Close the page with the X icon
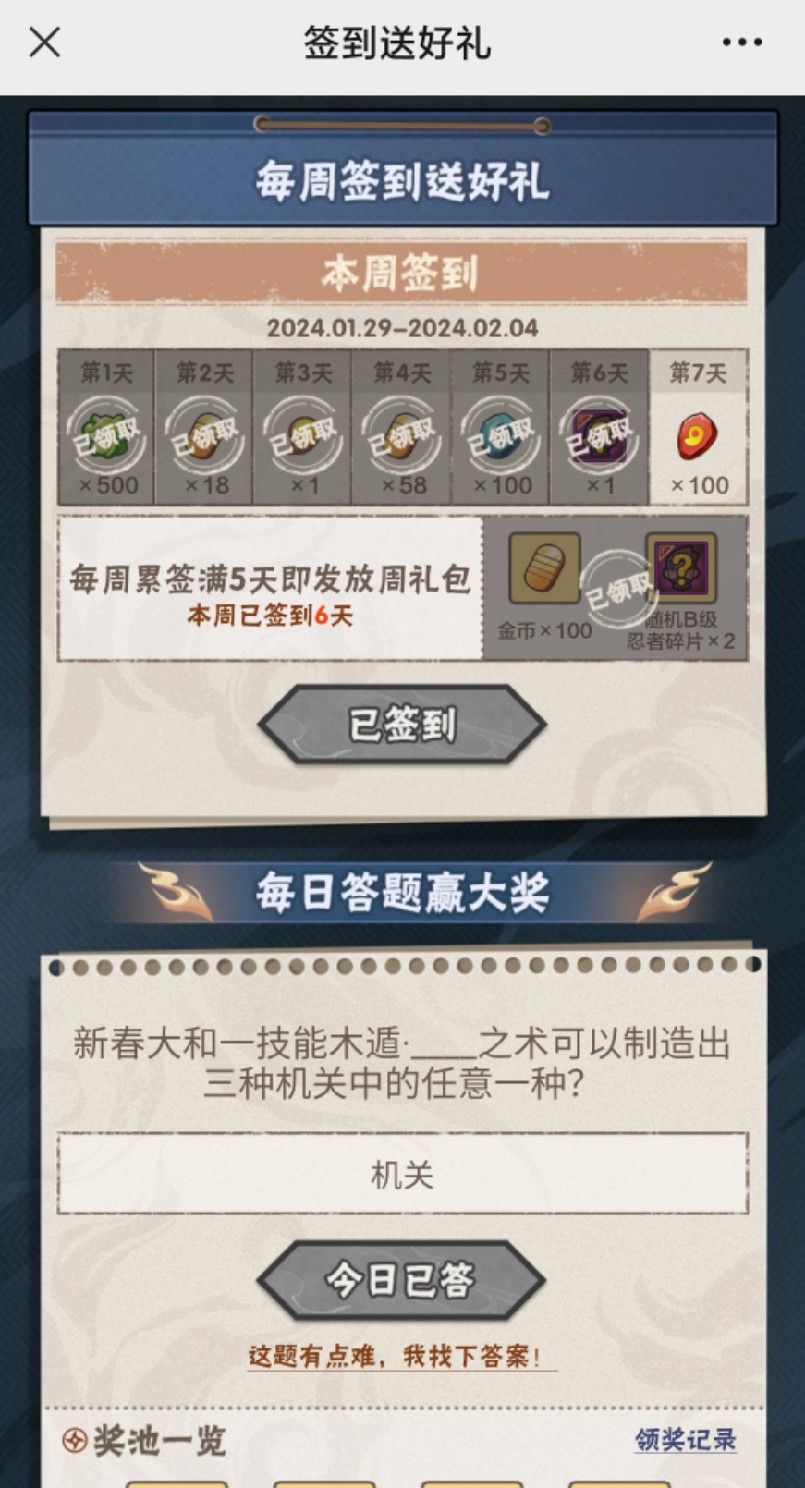 (44, 42)
